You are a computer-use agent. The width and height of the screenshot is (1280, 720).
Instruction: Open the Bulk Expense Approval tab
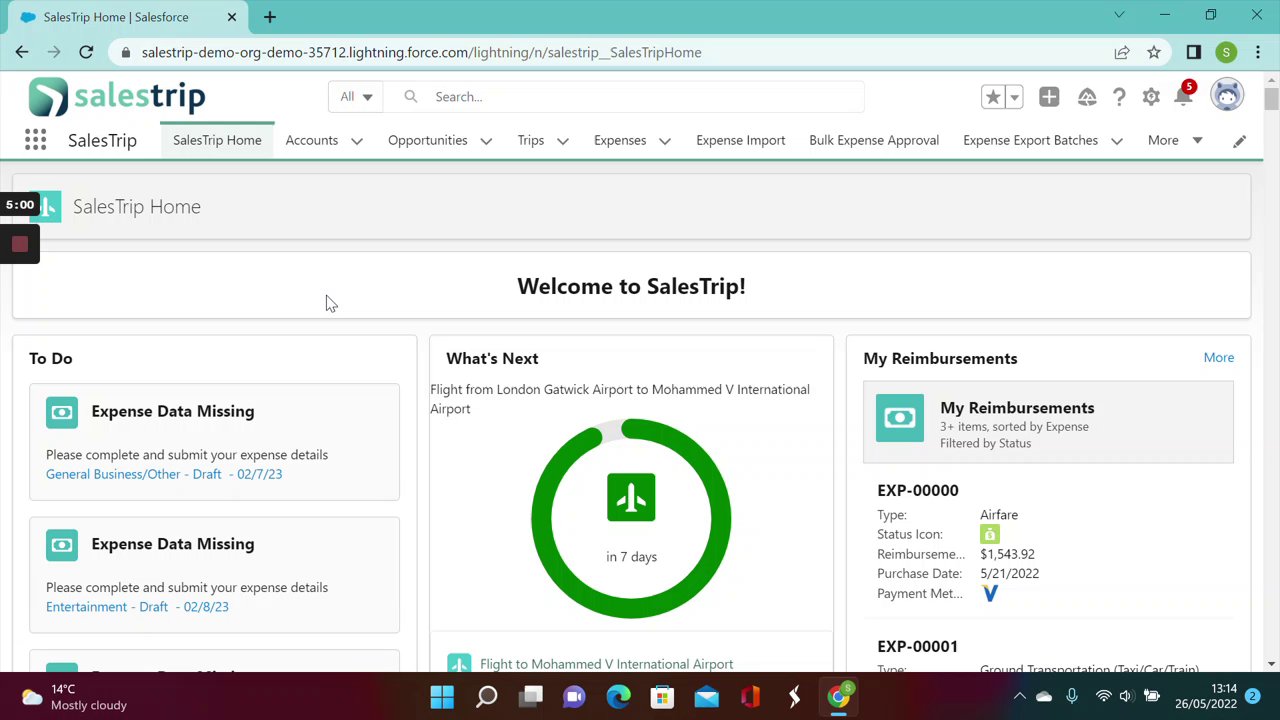[x=874, y=140]
